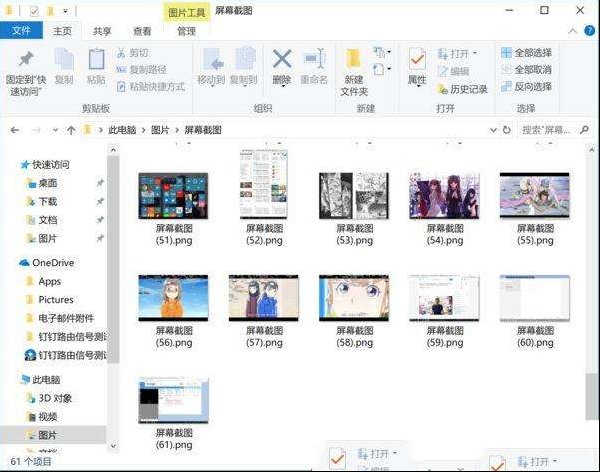Click 粘贴快捷方式 option
Viewport: 600px width, 472px height.
[151, 87]
